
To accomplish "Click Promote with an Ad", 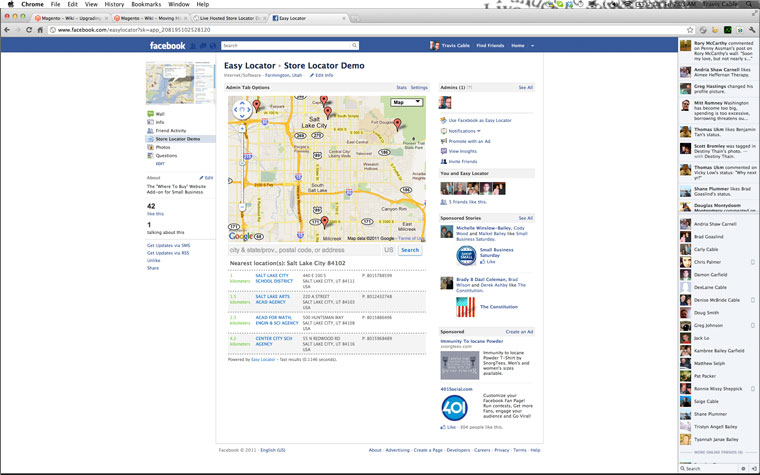I will pos(469,142).
